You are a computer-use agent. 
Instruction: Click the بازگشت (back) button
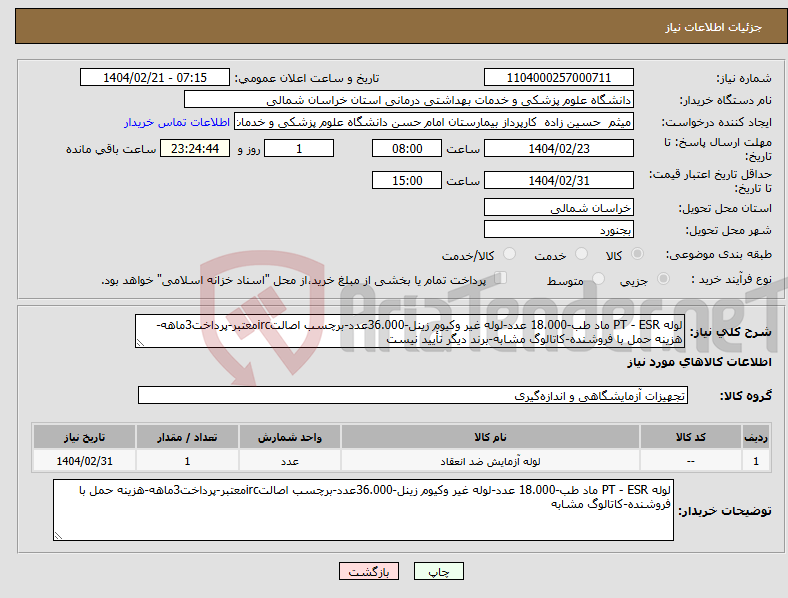coord(369,571)
